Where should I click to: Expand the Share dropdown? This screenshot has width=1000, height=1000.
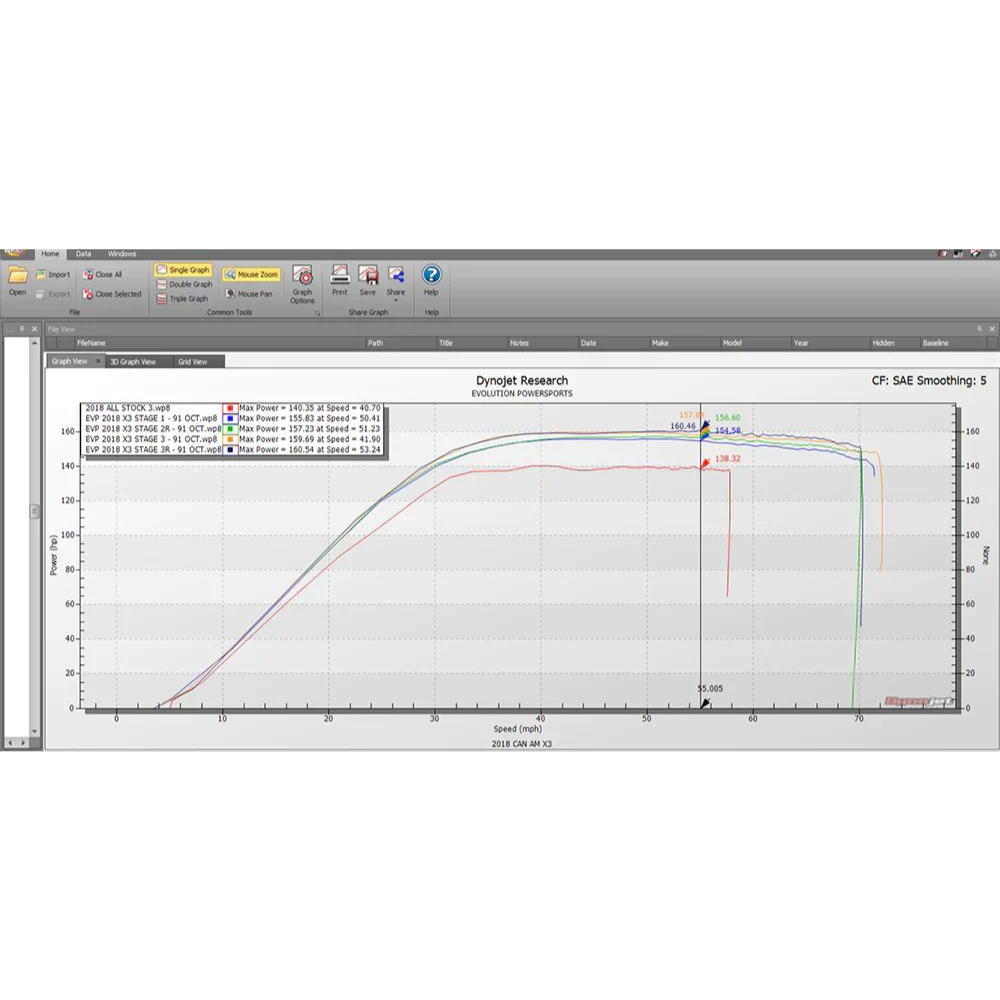[396, 299]
